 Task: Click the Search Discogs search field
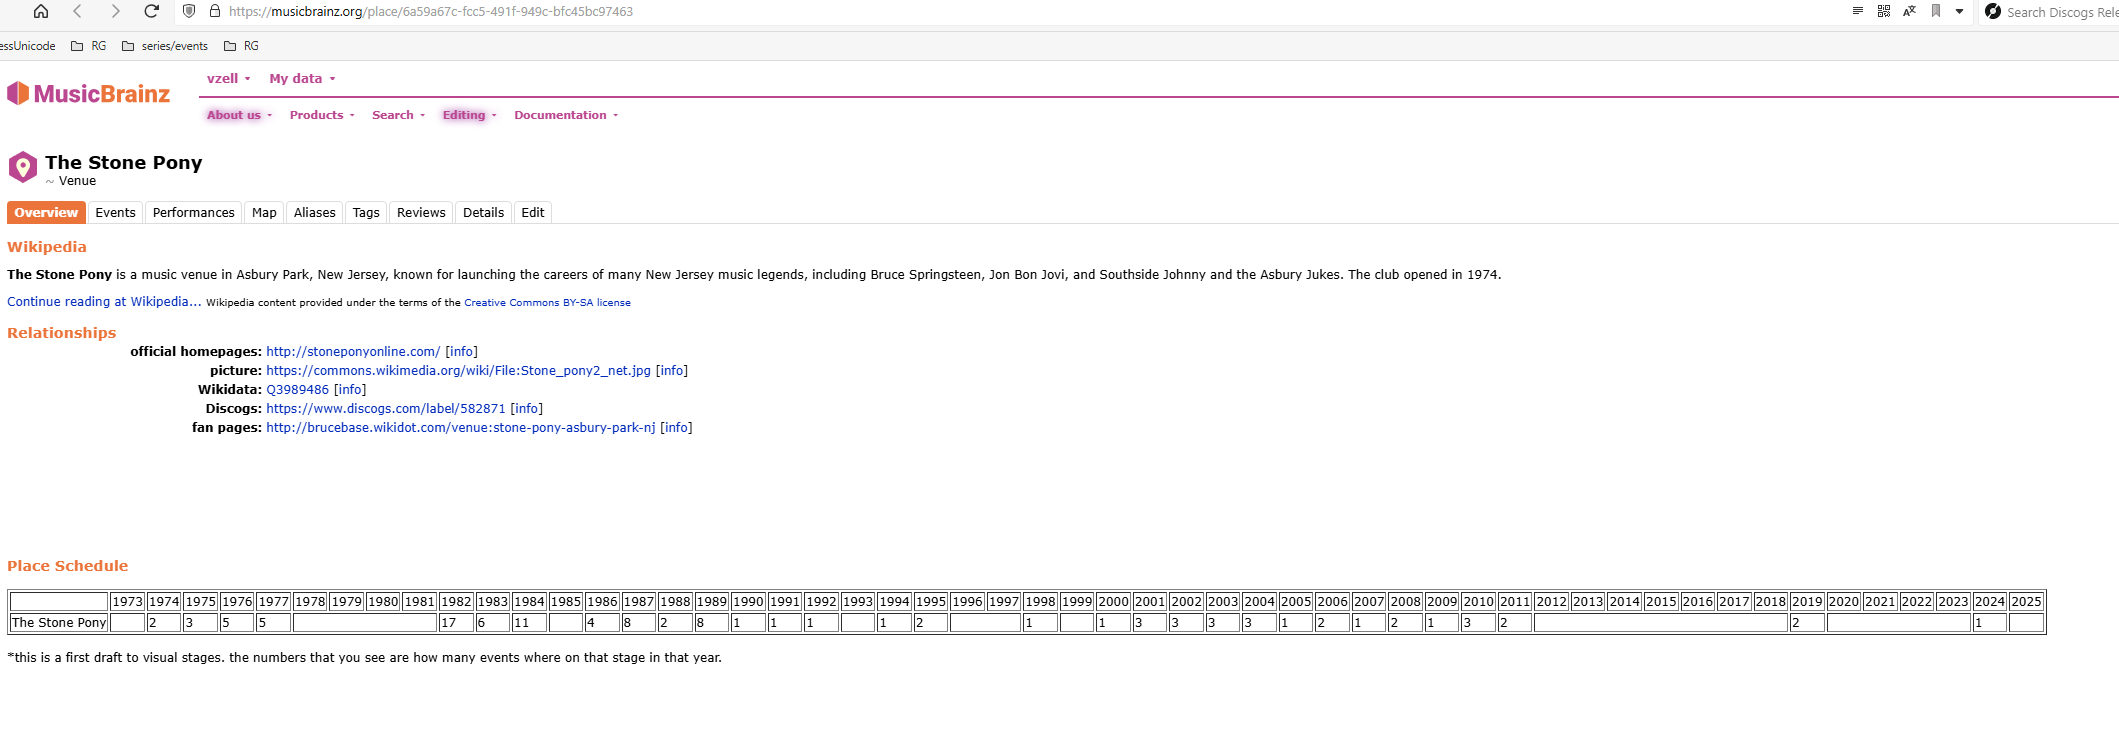pyautogui.click(x=2060, y=12)
